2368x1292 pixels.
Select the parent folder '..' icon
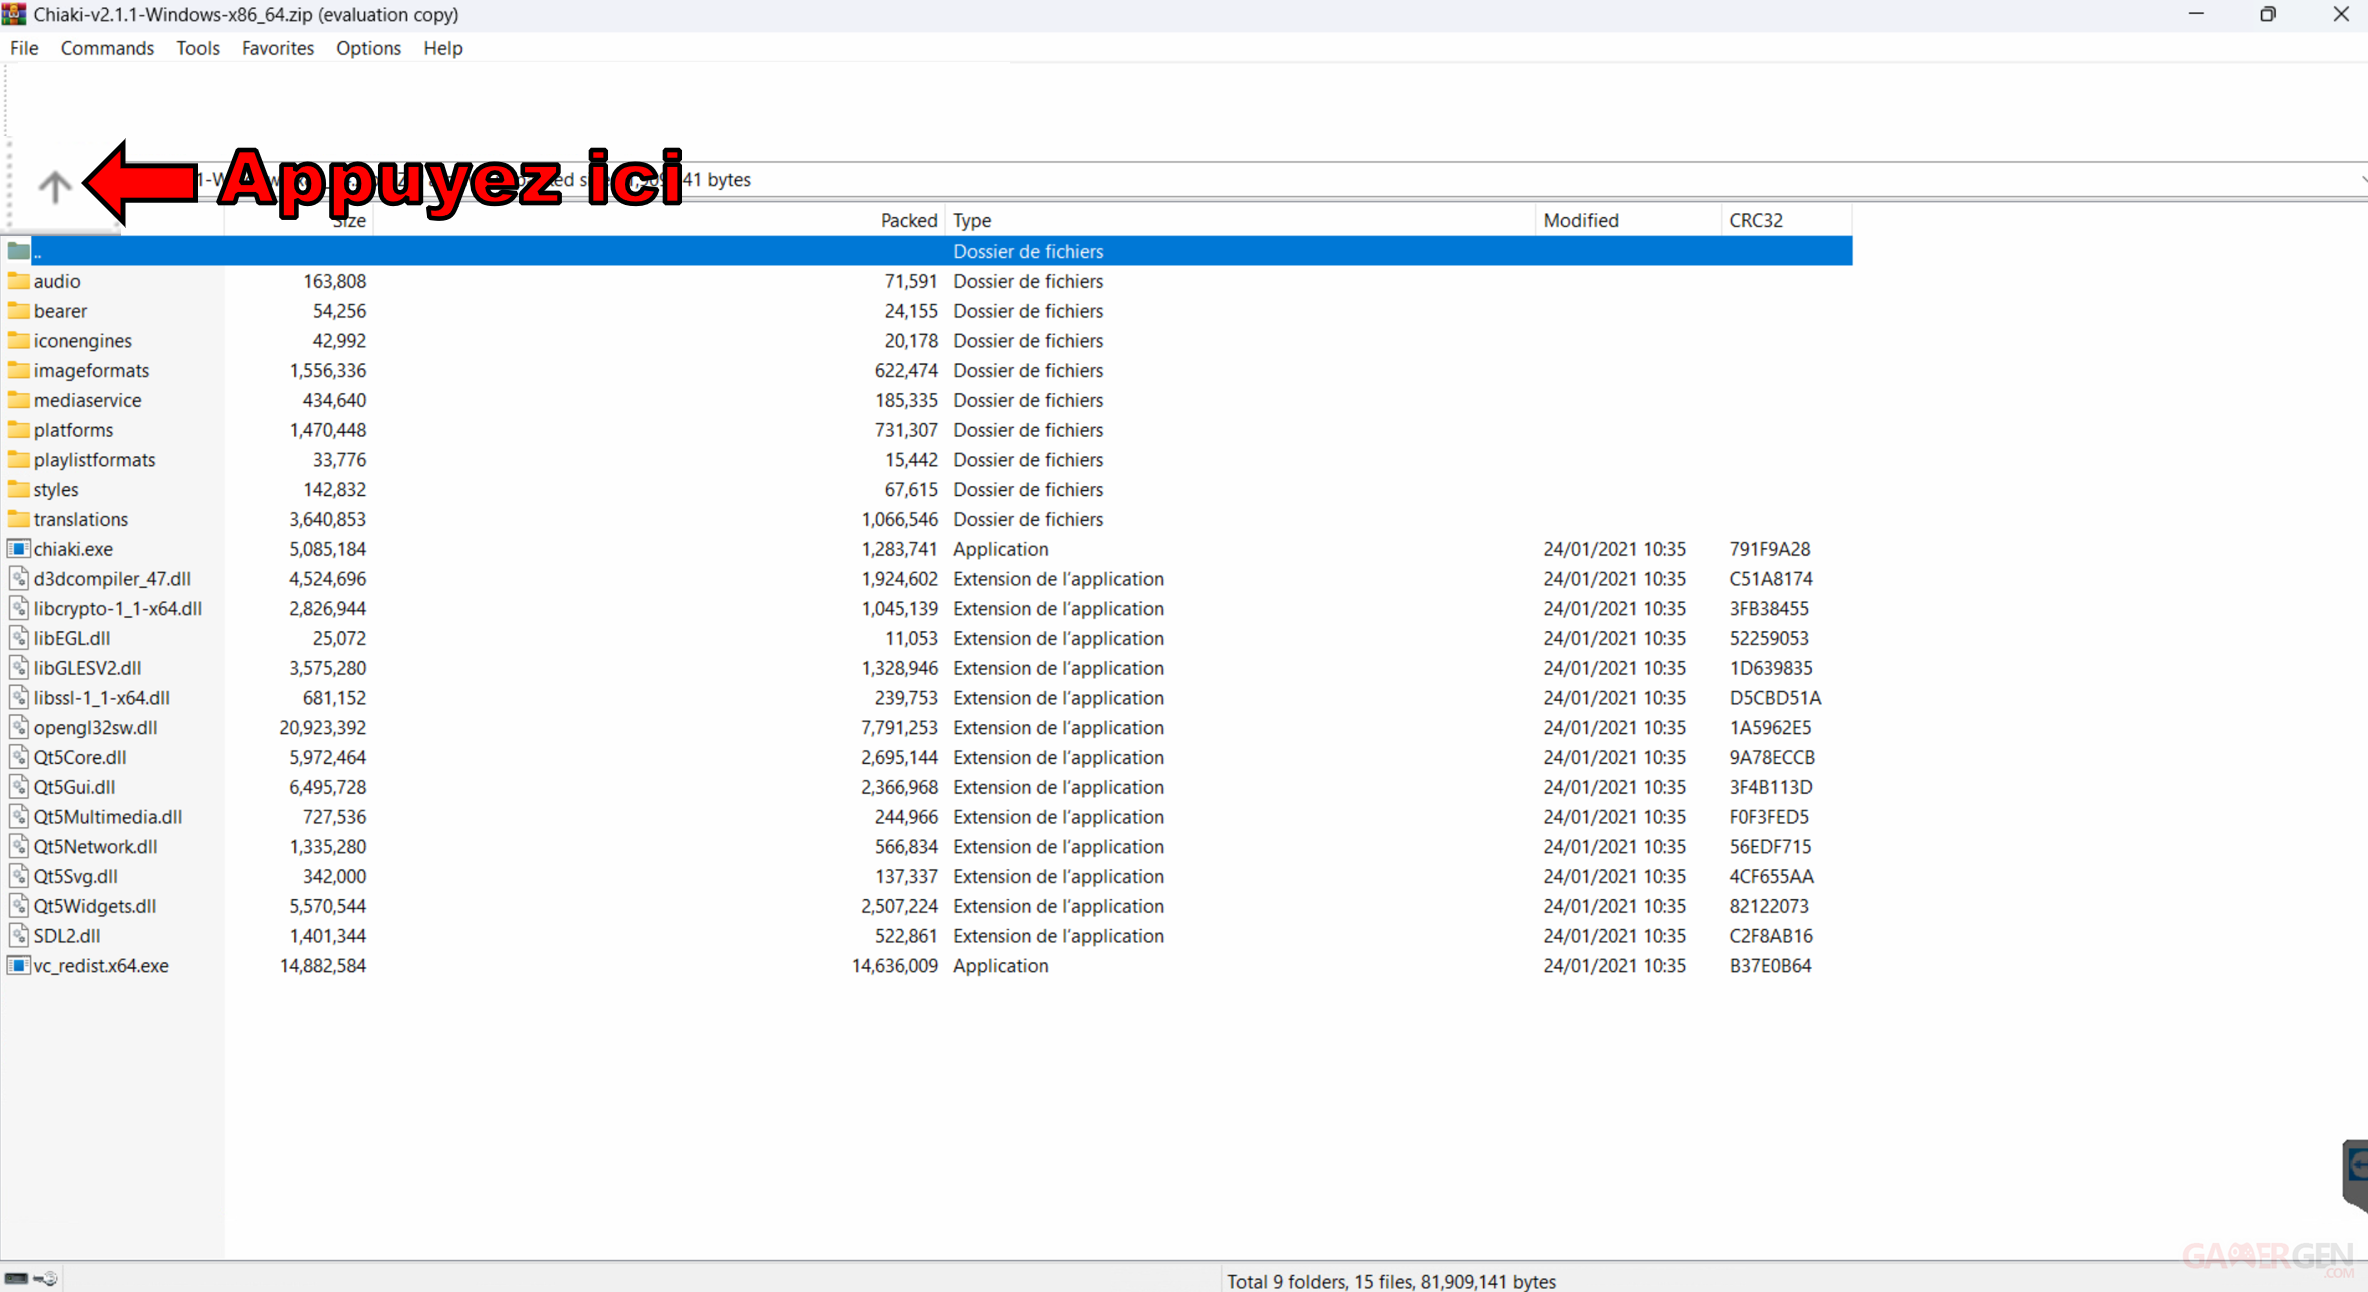18,251
